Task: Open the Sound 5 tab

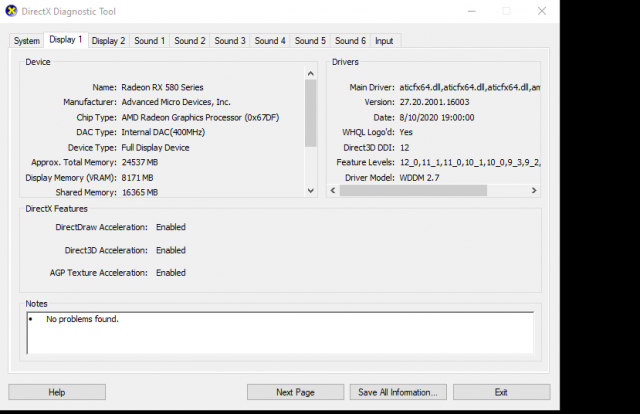Action: pos(310,41)
